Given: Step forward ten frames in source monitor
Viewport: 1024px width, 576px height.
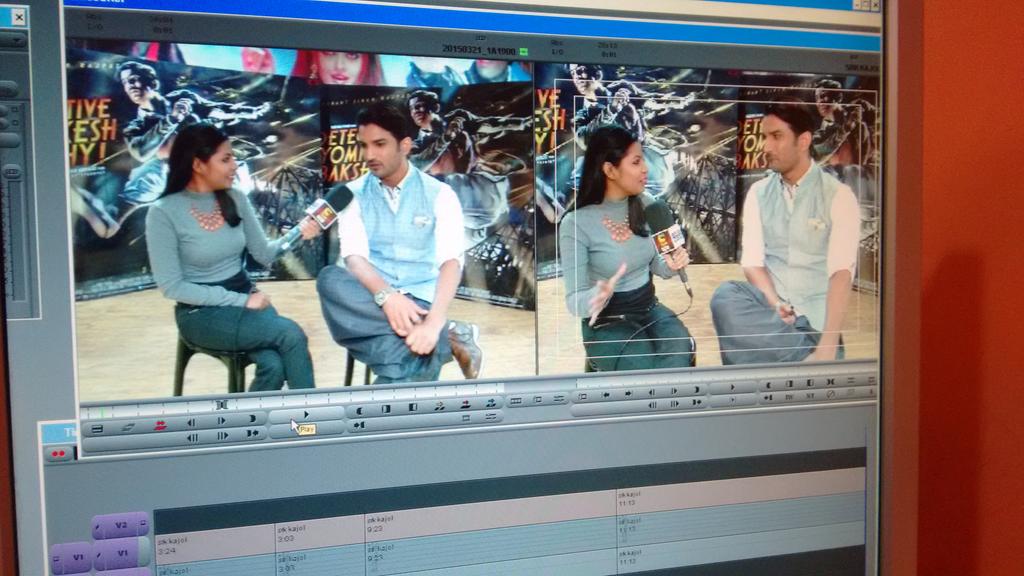Looking at the screenshot, I should click(222, 436).
